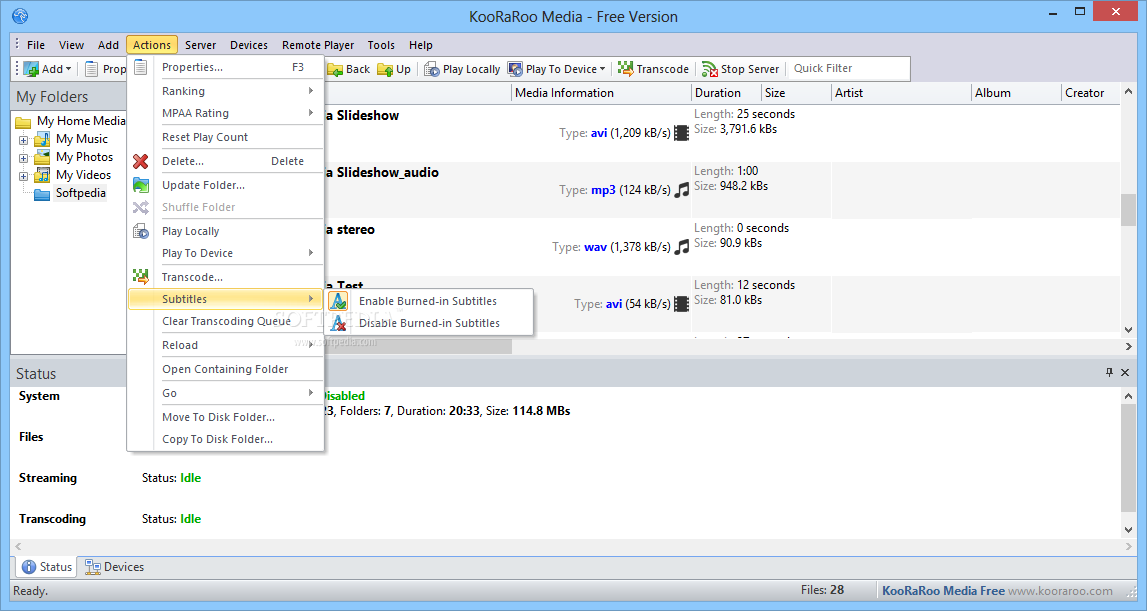Image resolution: width=1147 pixels, height=611 pixels.
Task: Click the My Music folder icon
Action: click(x=42, y=139)
